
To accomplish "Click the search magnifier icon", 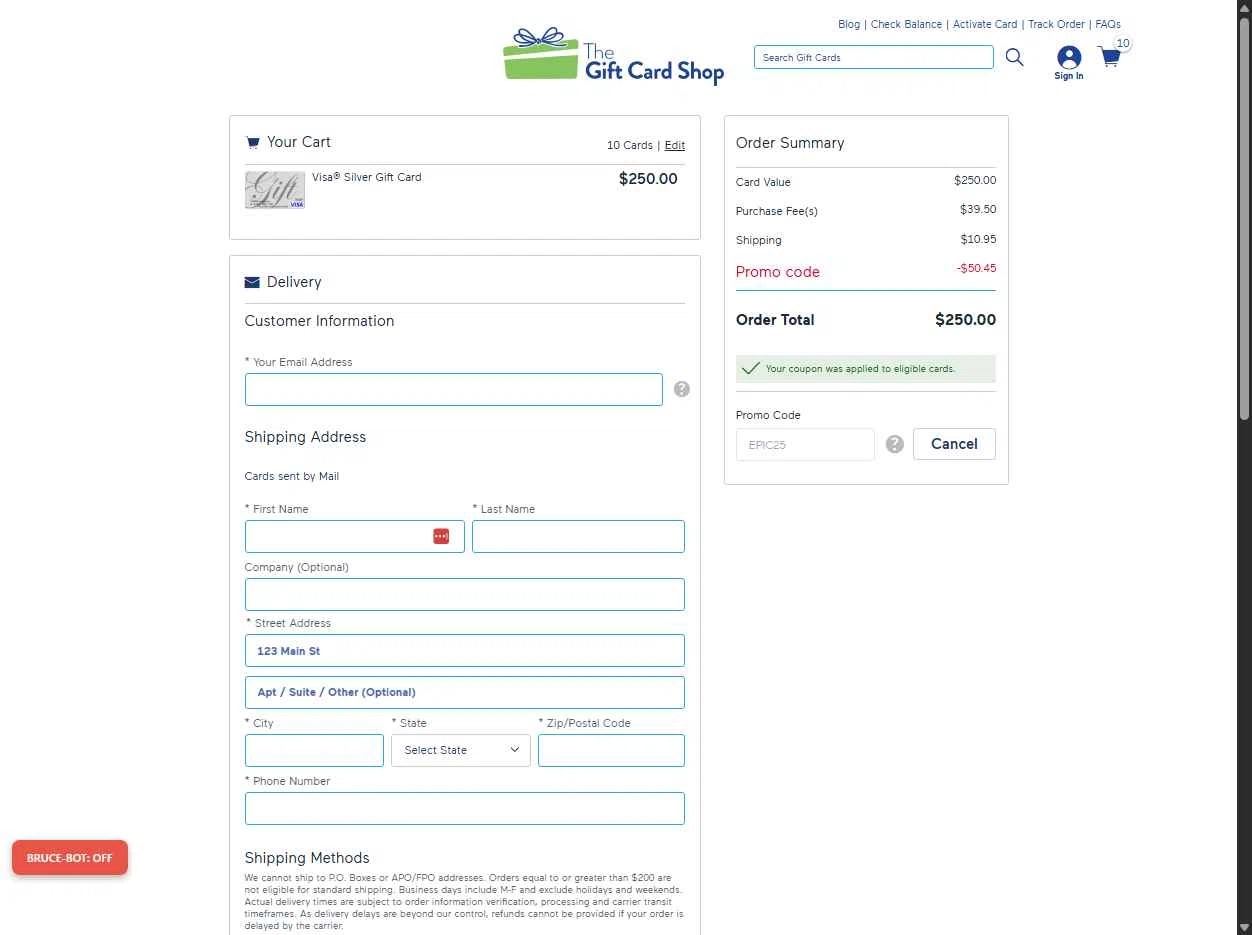I will pos(1014,57).
